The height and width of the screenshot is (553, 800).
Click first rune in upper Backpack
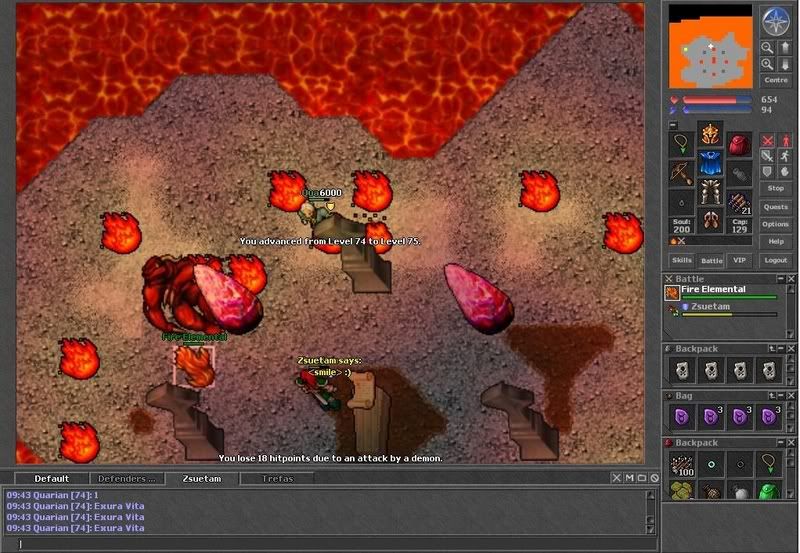(682, 370)
